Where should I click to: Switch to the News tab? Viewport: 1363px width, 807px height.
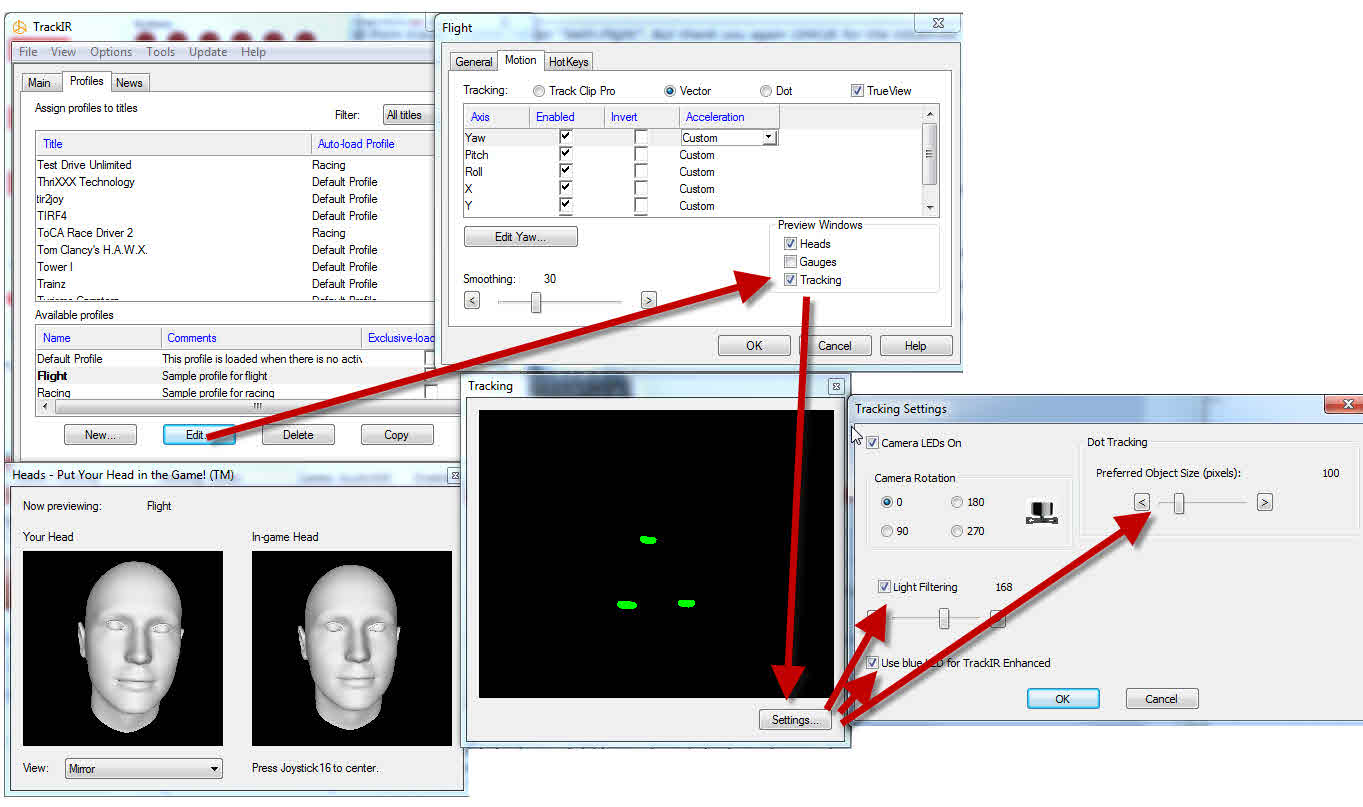point(129,83)
